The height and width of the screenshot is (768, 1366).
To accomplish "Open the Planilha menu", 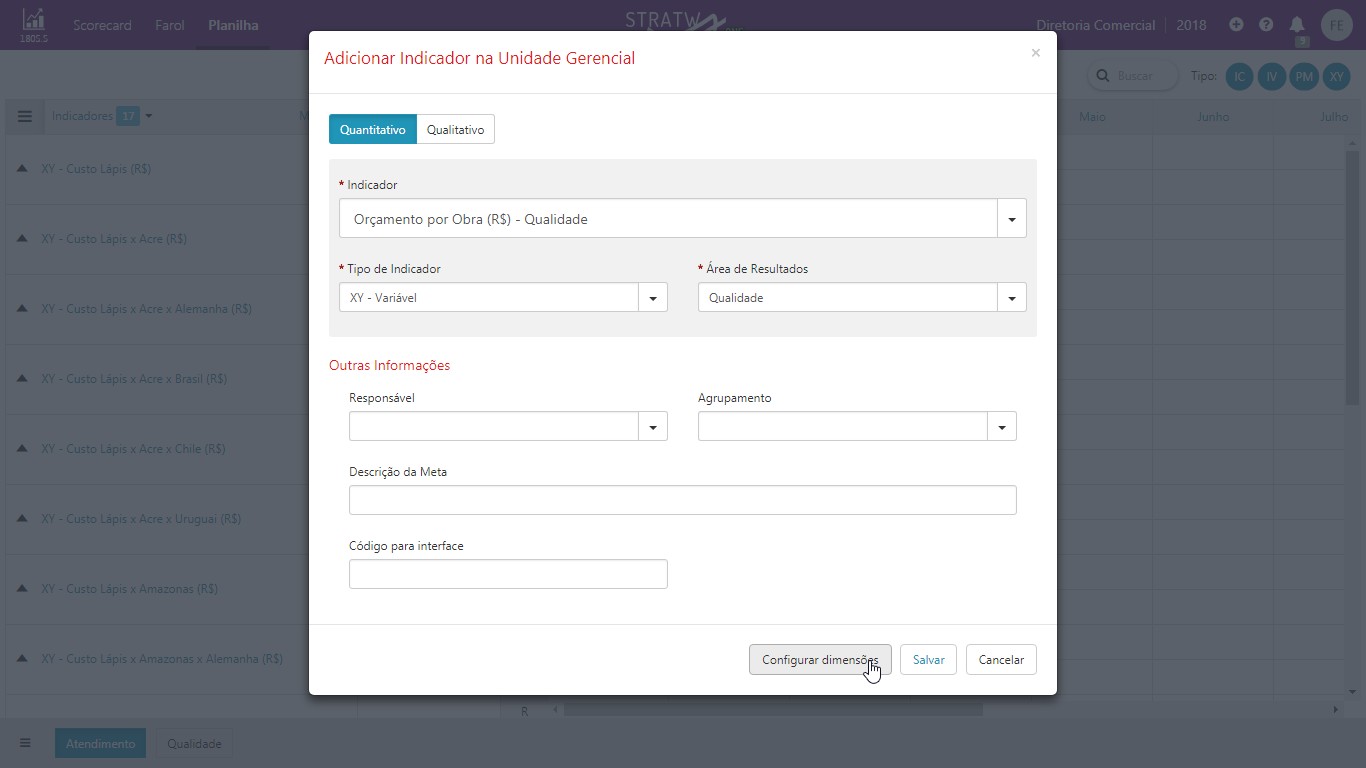I will (233, 25).
